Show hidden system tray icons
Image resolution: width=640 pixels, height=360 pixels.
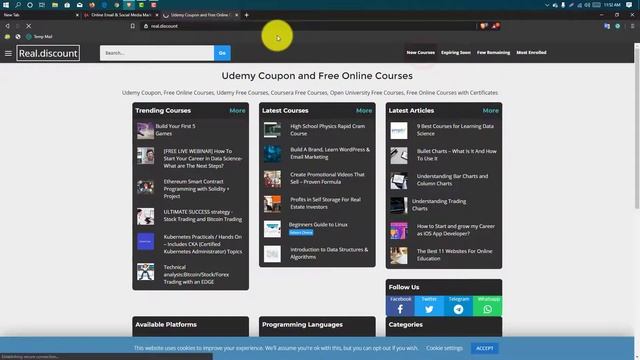pos(547,5)
